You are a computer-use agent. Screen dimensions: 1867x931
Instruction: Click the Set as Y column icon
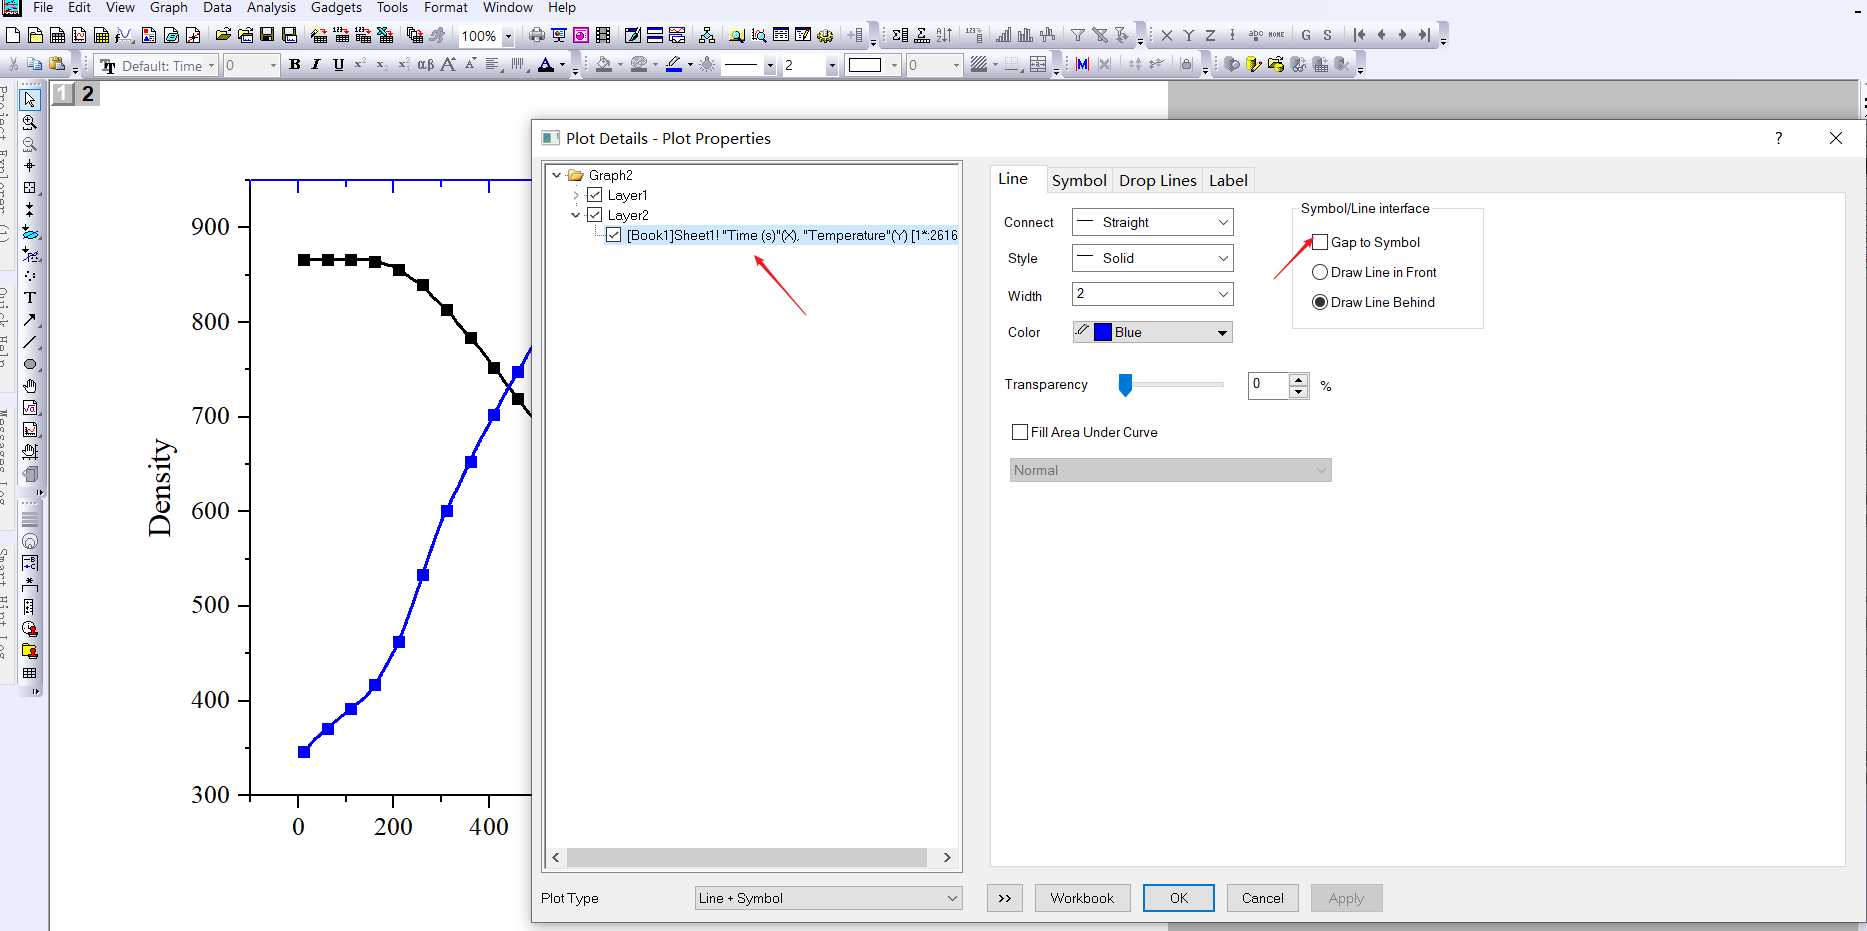click(1188, 35)
